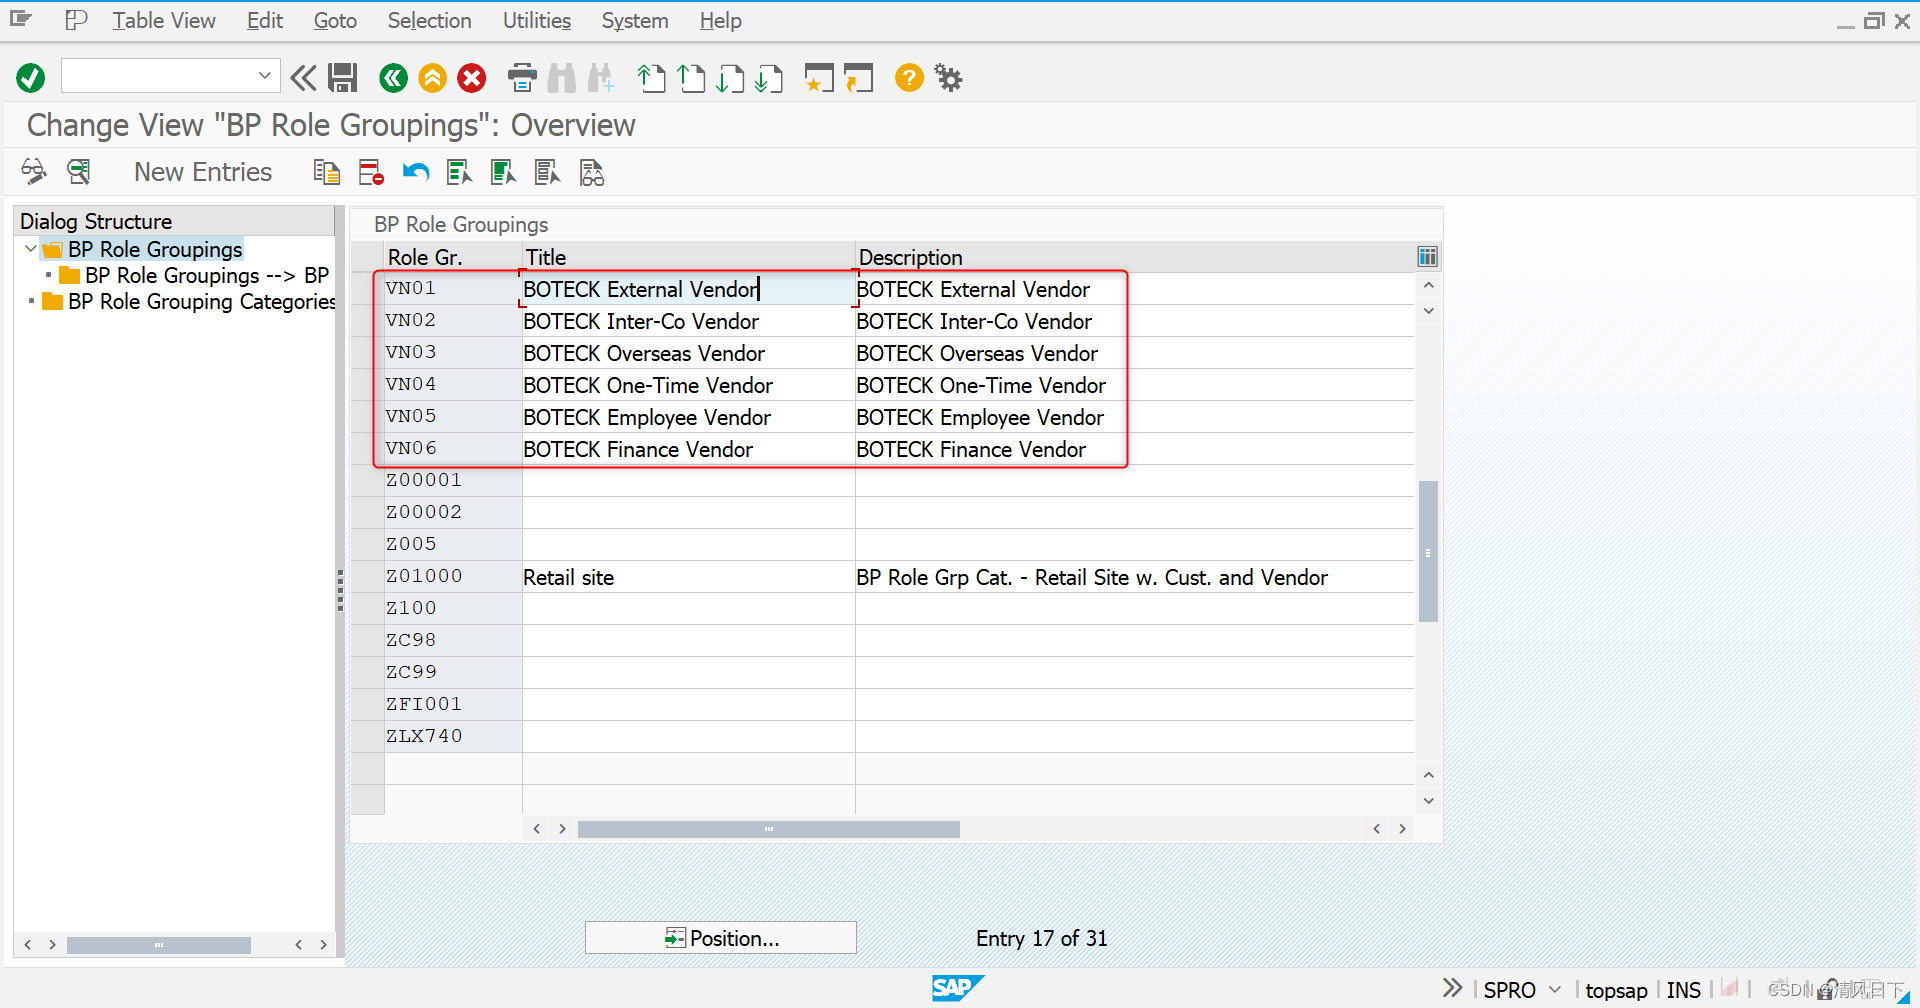Go to Next Page icon
Screen dimensions: 1920x1008
[x=730, y=78]
